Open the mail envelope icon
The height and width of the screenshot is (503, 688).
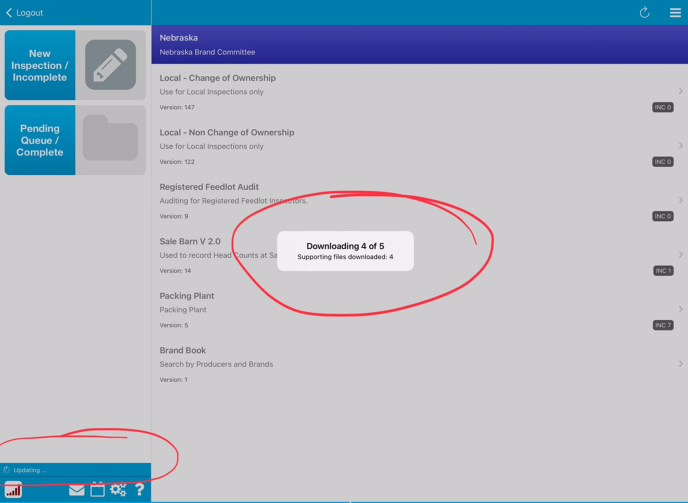point(77,490)
